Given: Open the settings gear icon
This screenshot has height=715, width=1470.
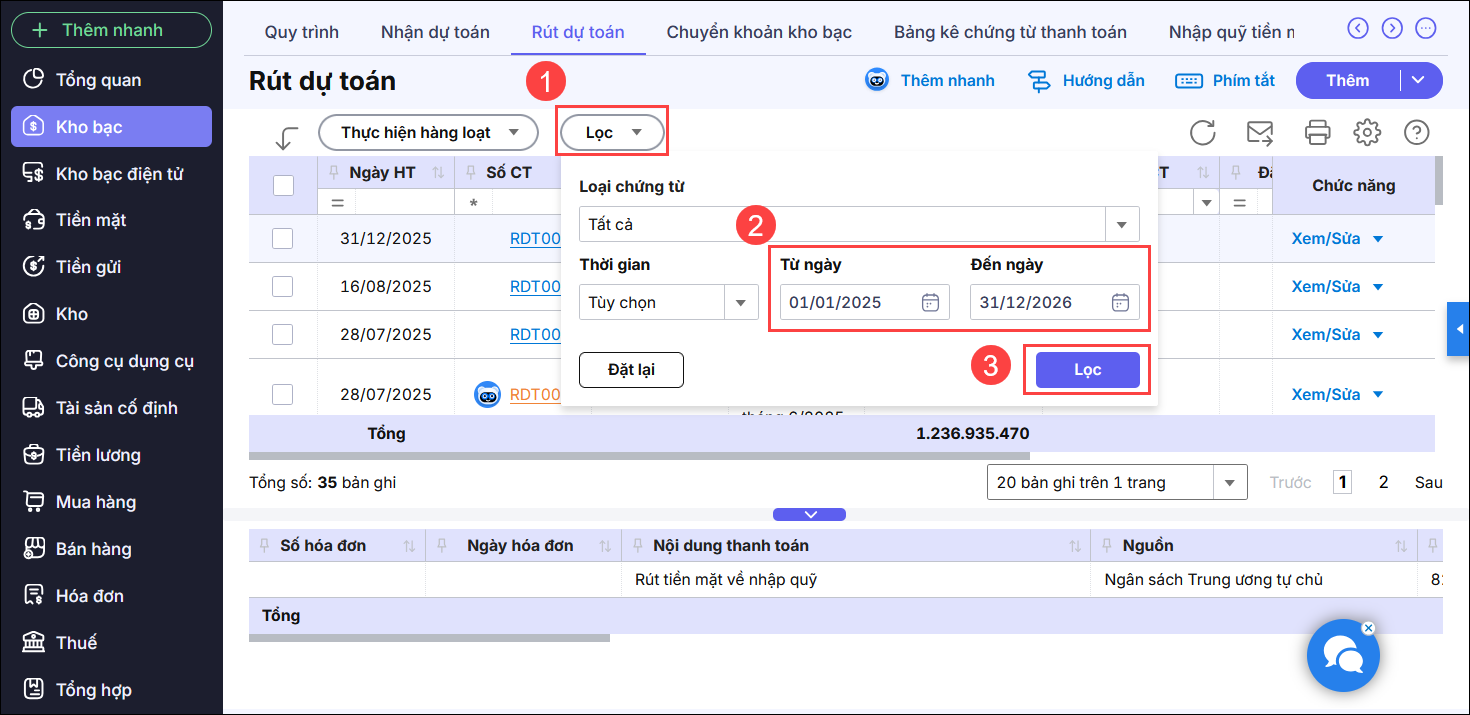Looking at the screenshot, I should click(1366, 132).
